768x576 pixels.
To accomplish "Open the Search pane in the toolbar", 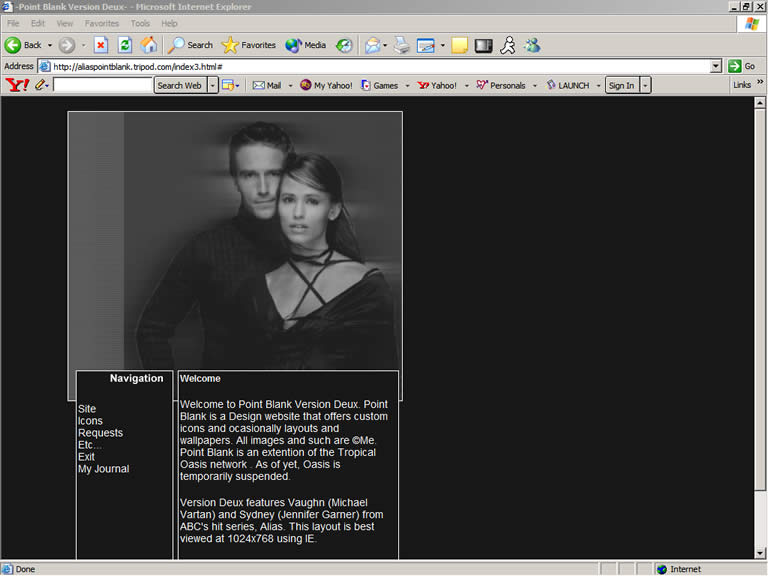I will 190,45.
